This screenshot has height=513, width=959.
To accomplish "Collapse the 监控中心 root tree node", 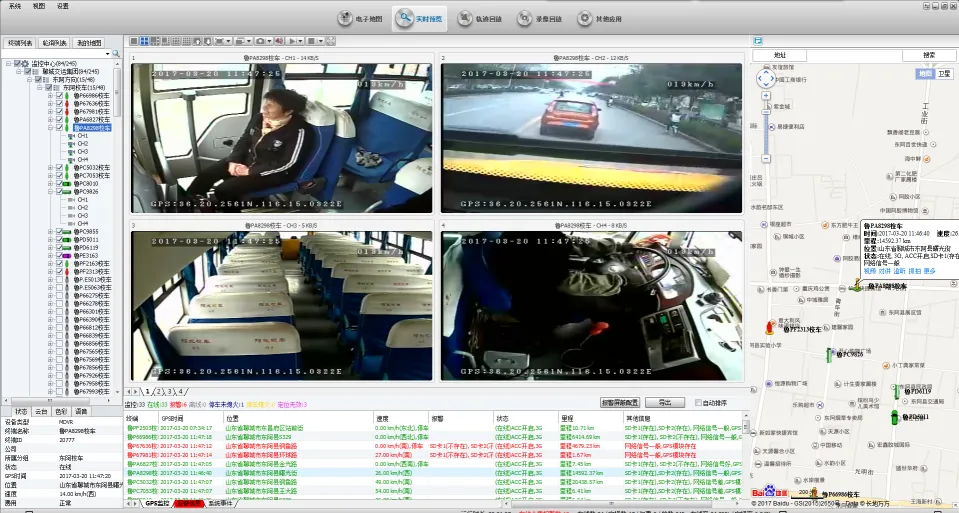I will (x=8, y=64).
